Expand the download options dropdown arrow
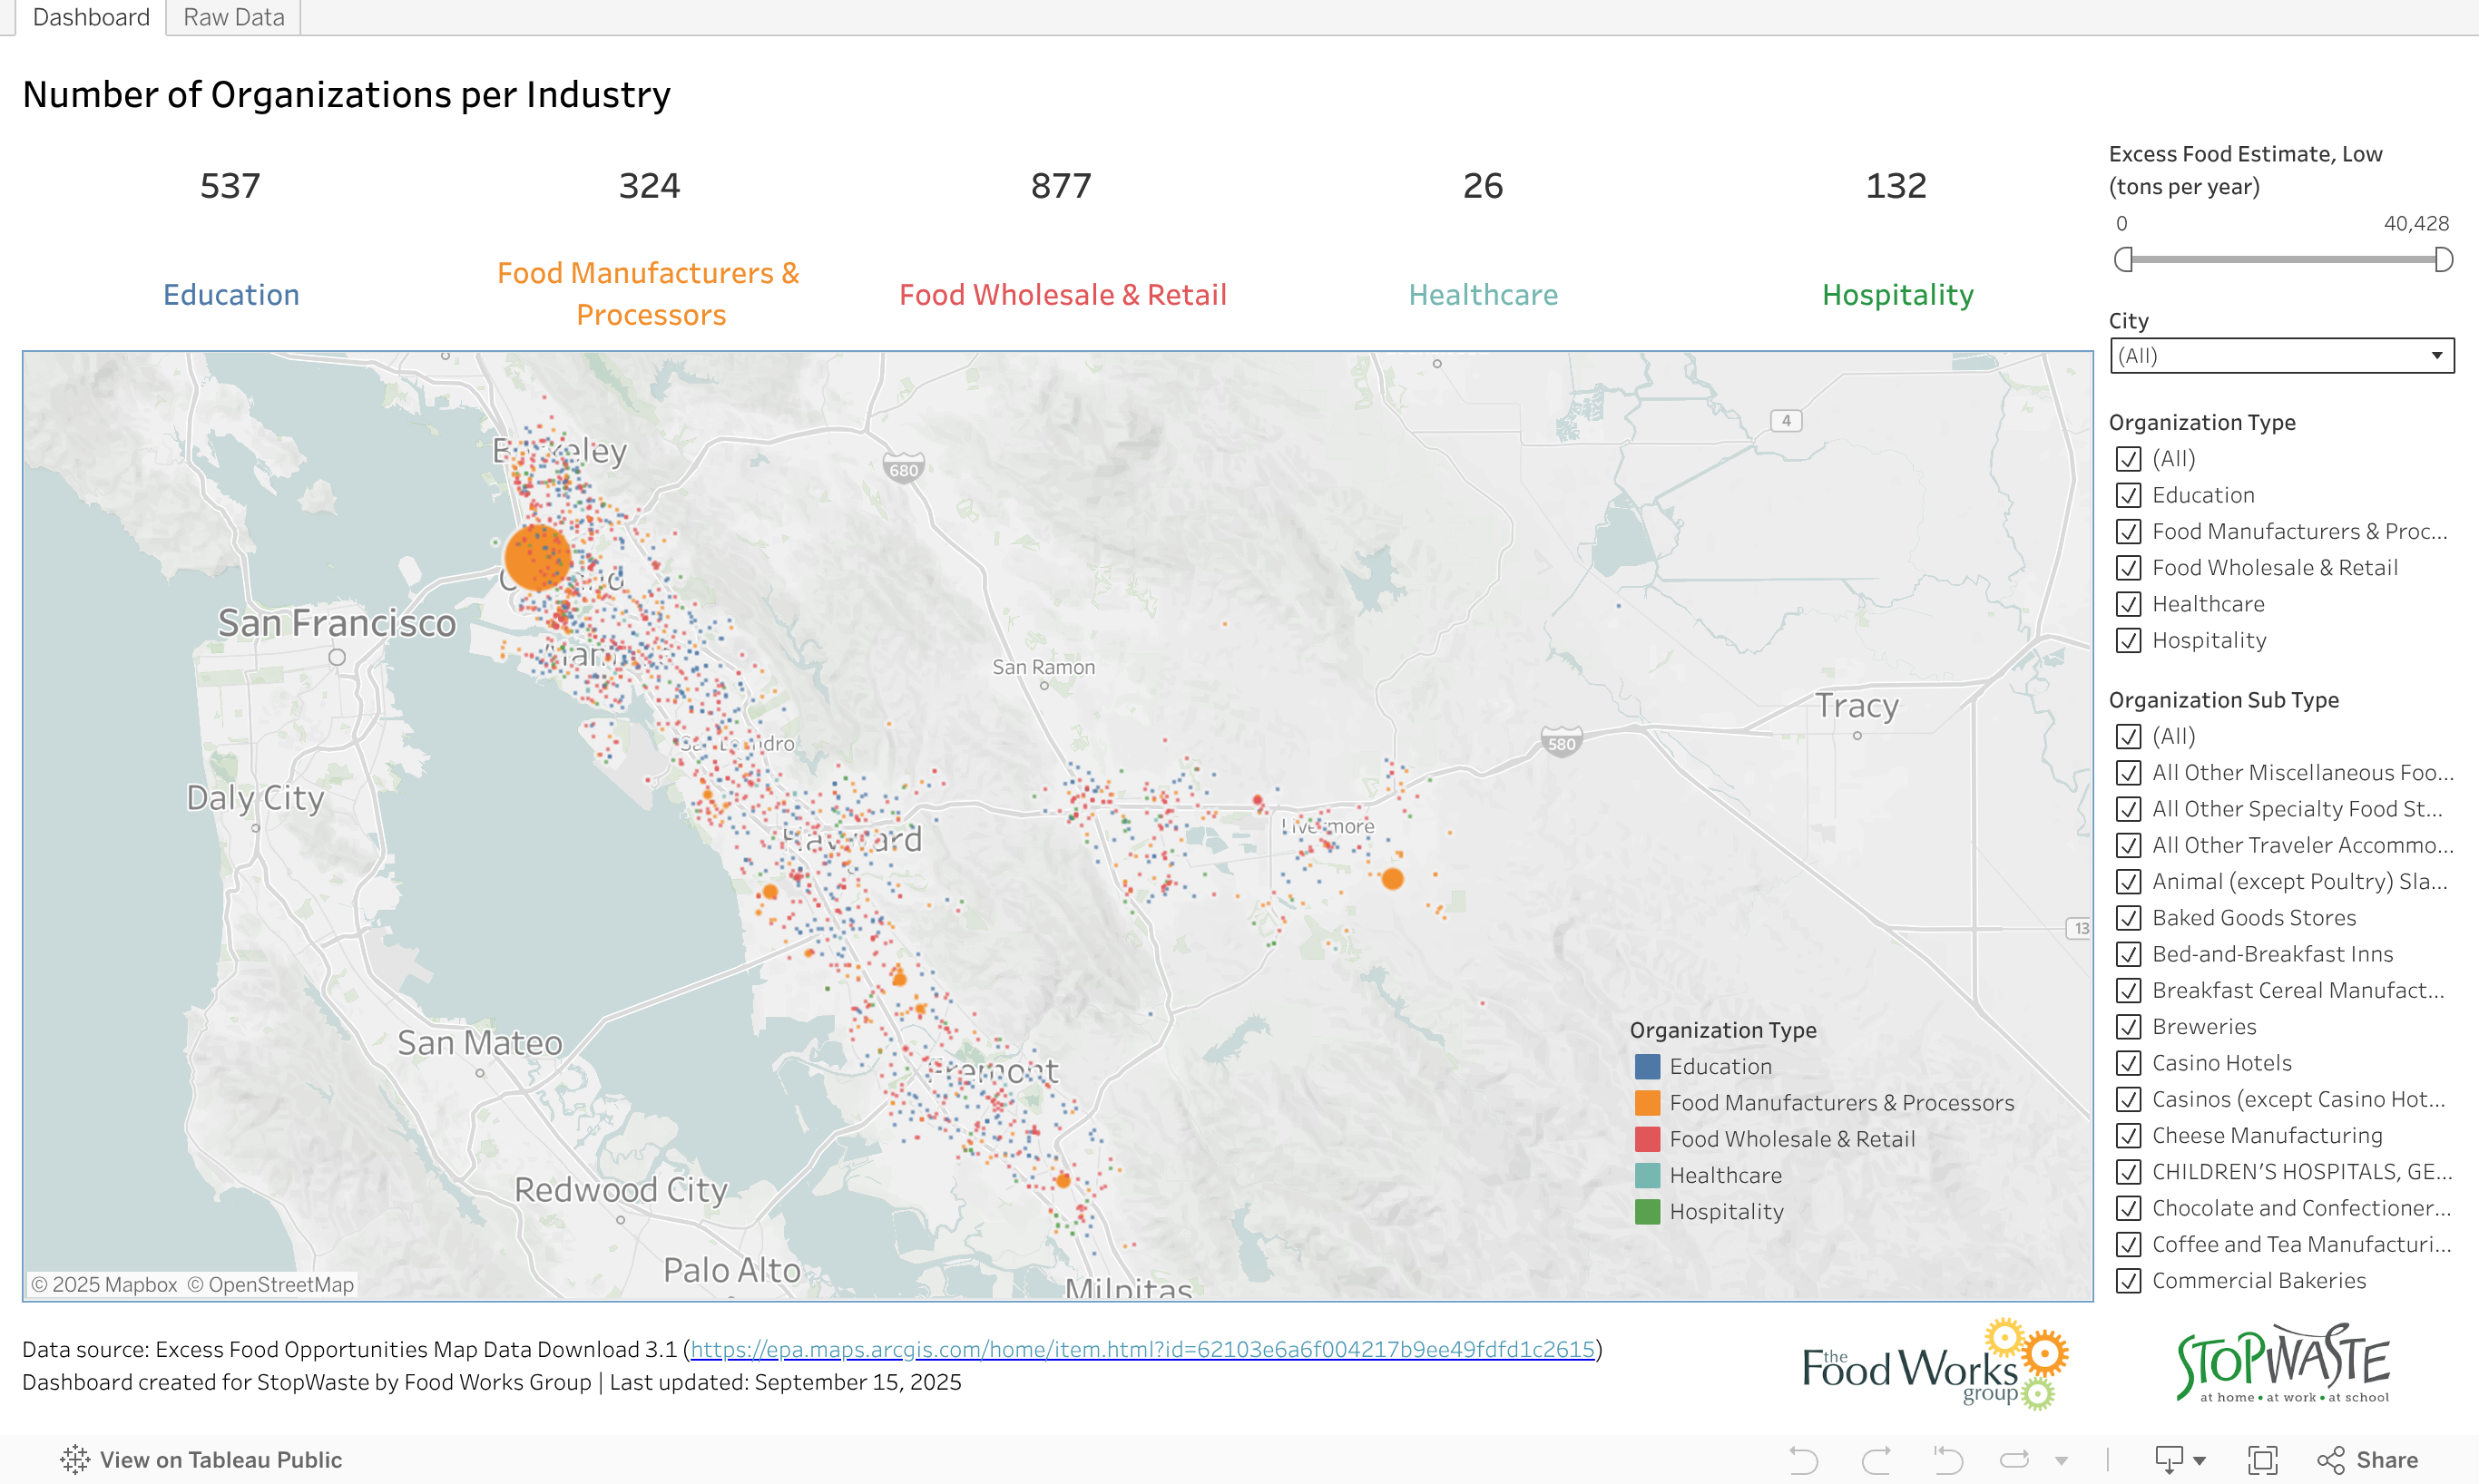The height and width of the screenshot is (1484, 2479). click(2199, 1461)
